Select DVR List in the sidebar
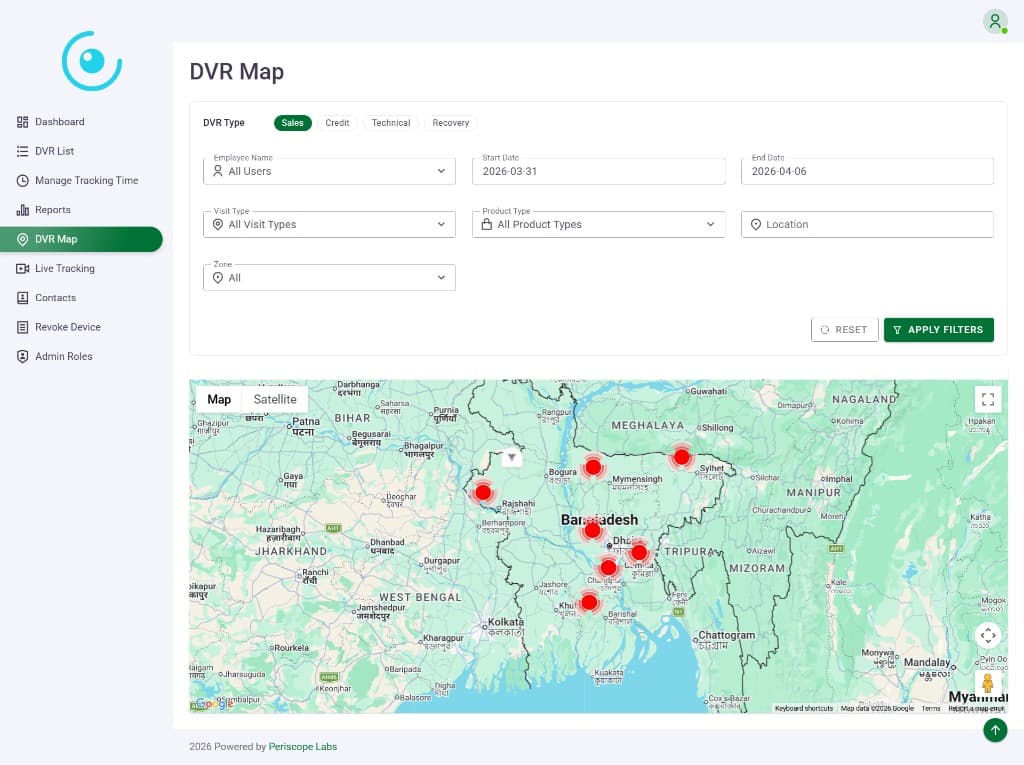 (x=55, y=150)
